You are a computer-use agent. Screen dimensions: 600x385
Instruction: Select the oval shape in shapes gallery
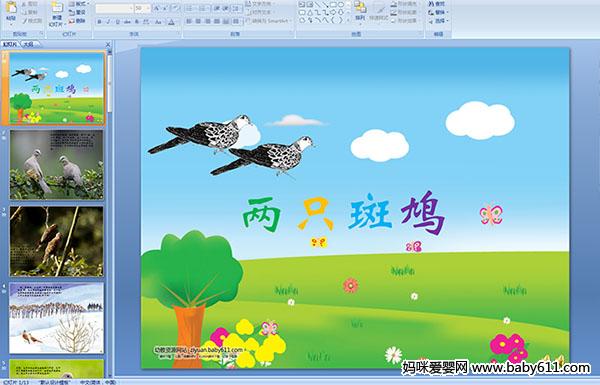point(341,5)
